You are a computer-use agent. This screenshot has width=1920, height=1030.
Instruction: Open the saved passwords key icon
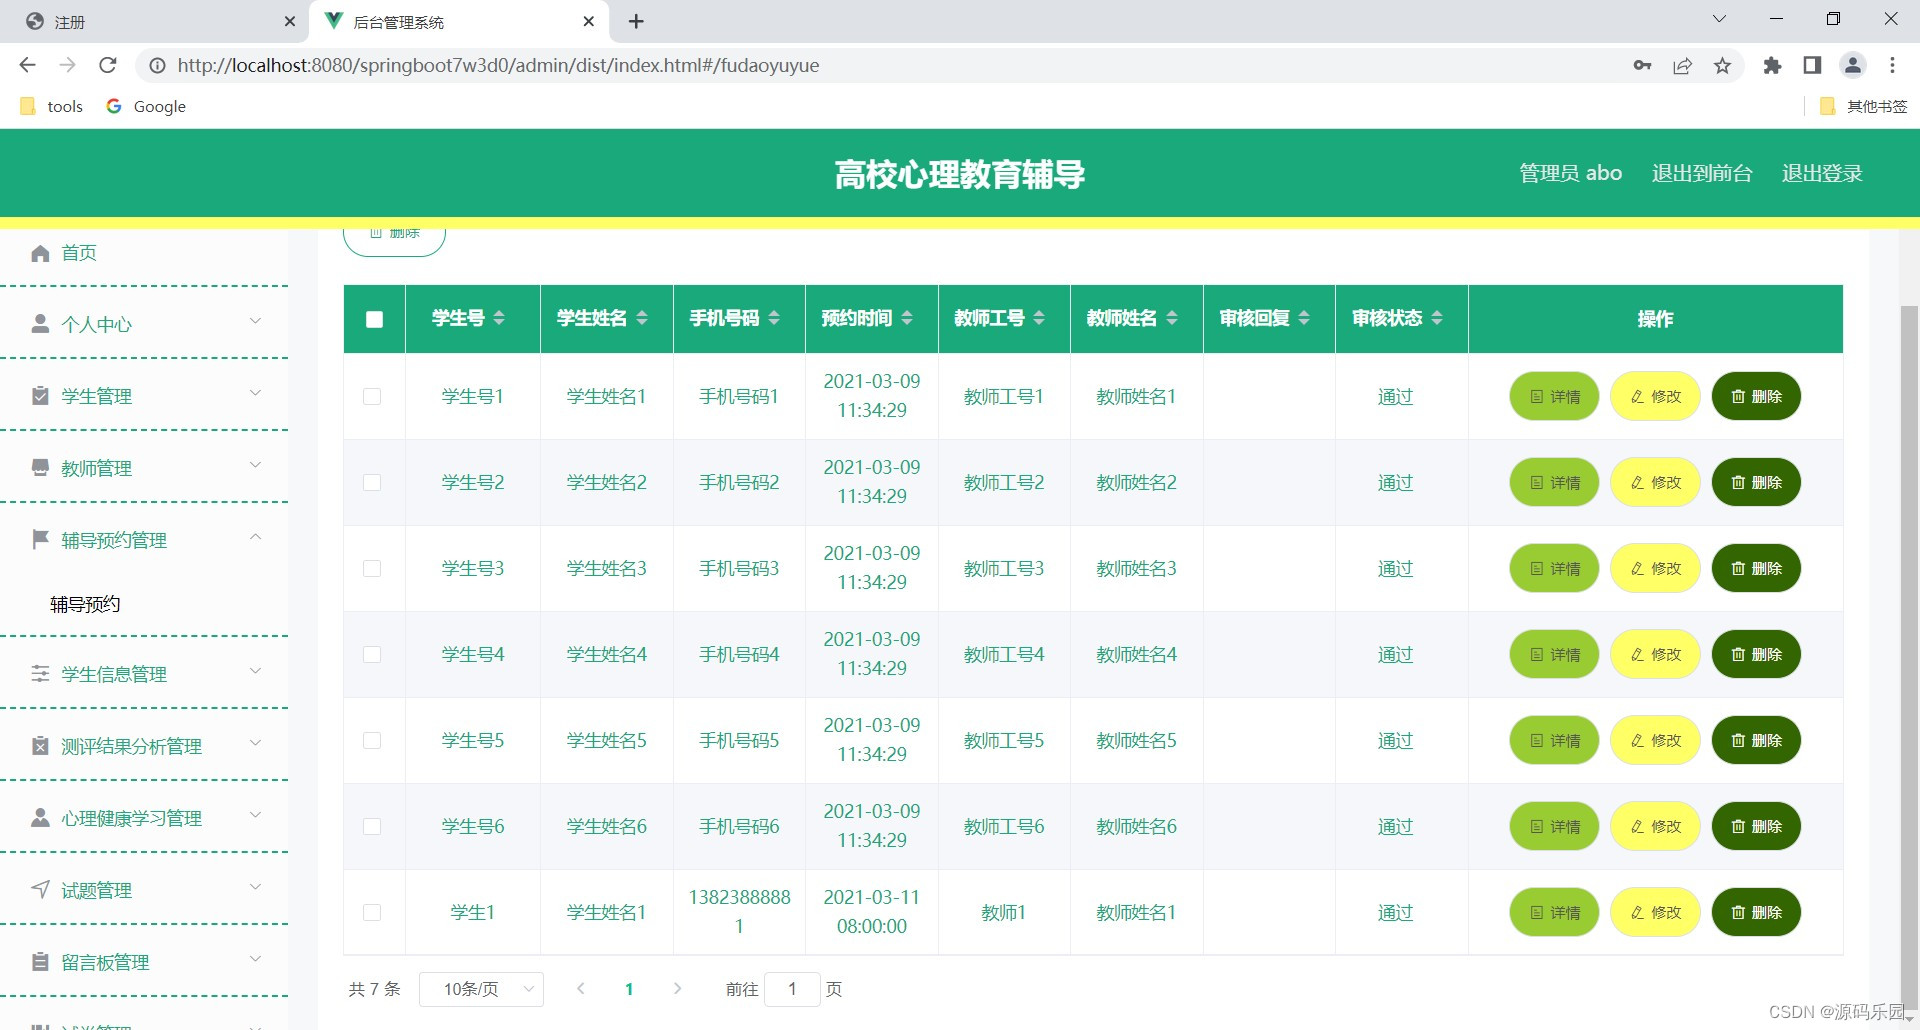click(1642, 65)
